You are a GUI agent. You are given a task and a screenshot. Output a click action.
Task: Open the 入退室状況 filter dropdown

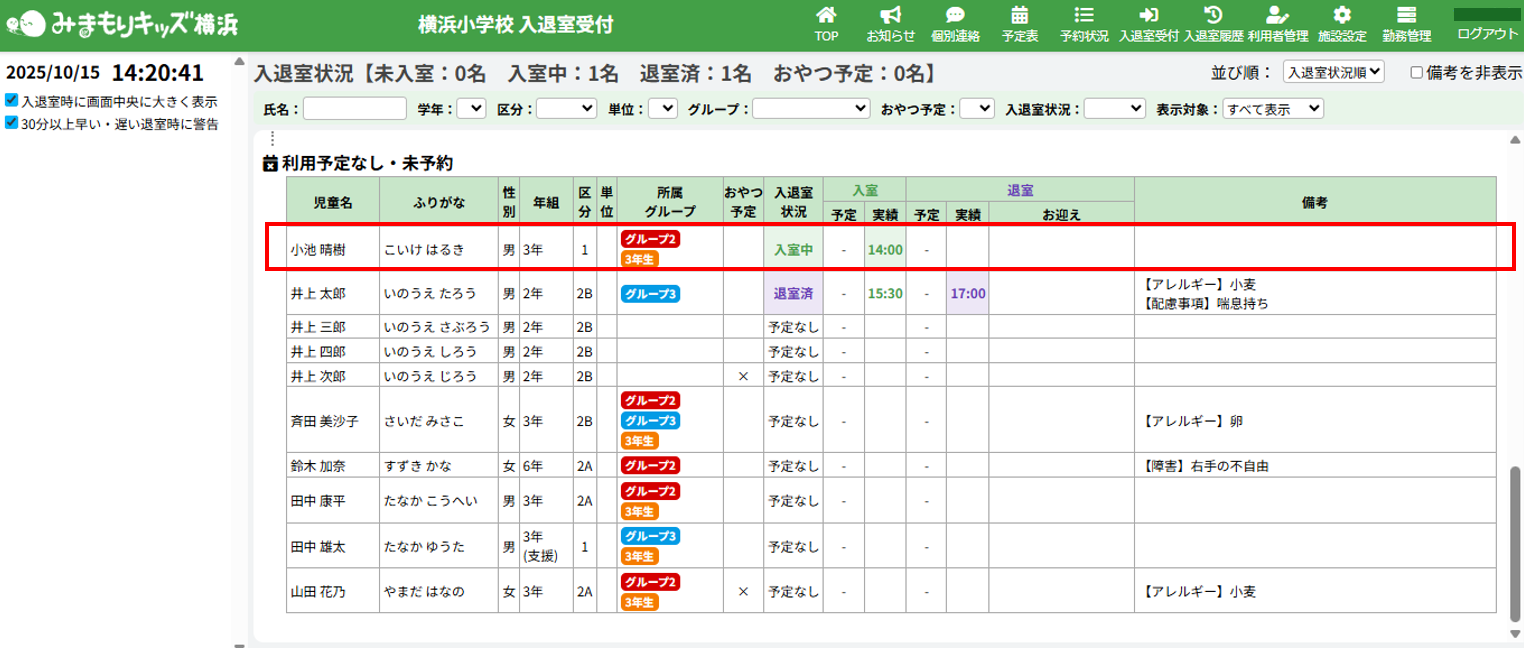pos(1114,108)
